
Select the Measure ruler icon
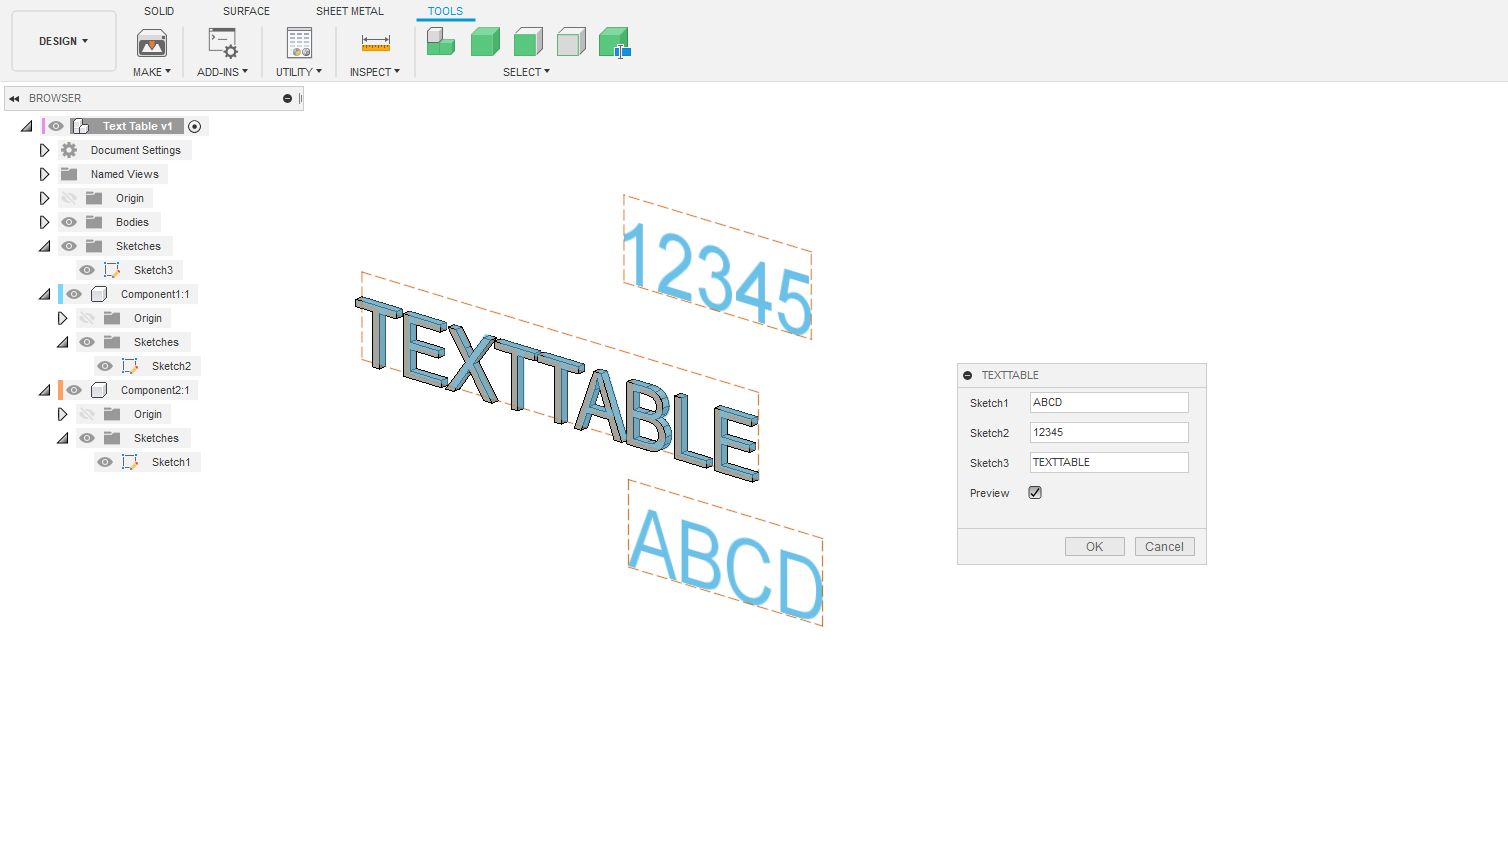tap(375, 43)
